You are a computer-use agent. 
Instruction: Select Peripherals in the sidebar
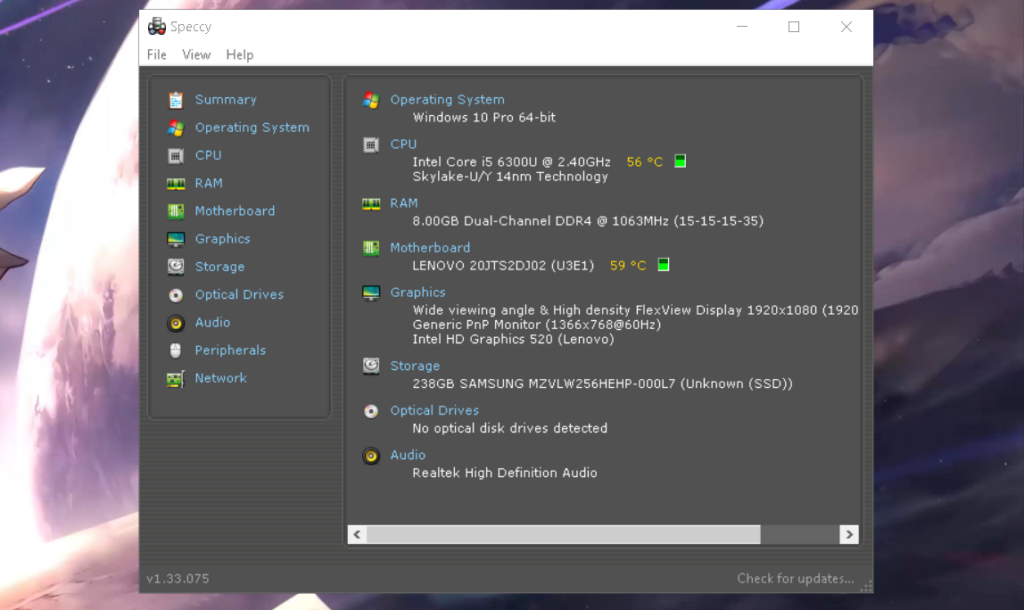pyautogui.click(x=230, y=351)
